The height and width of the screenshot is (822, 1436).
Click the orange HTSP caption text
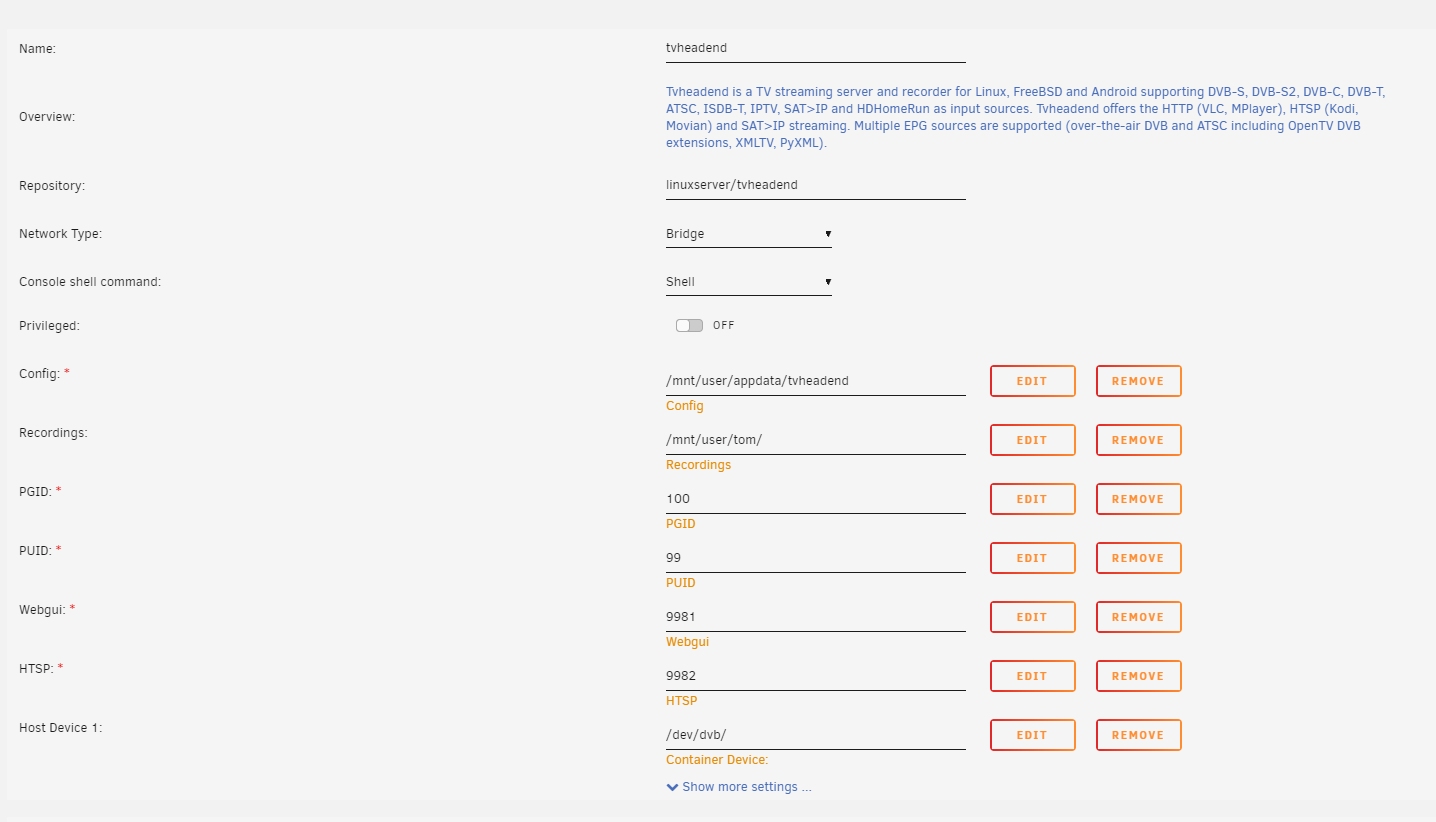[682, 701]
